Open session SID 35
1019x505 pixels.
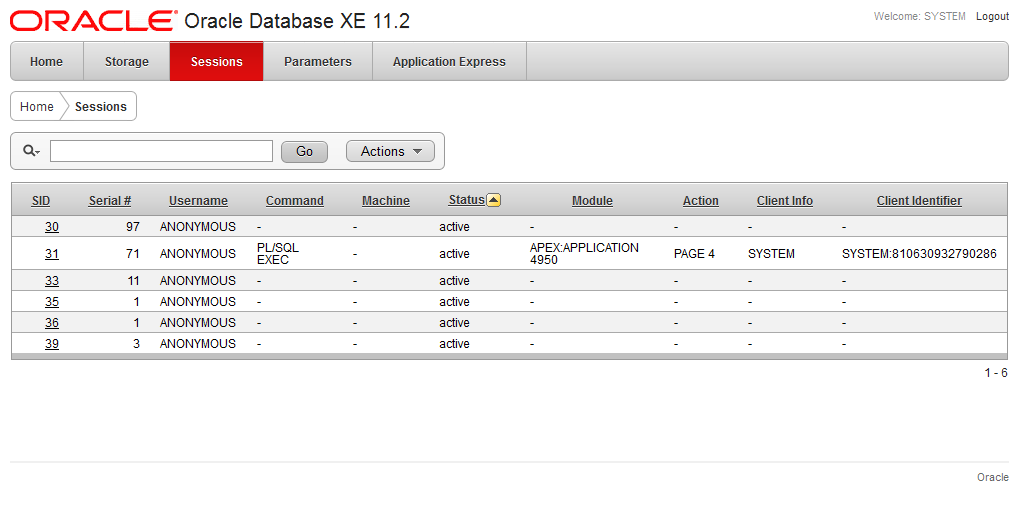click(x=52, y=302)
